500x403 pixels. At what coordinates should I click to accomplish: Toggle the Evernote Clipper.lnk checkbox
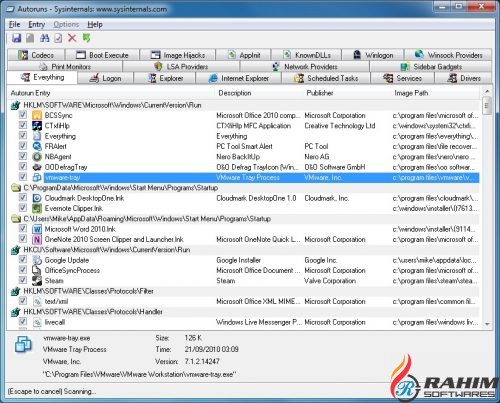[x=23, y=208]
